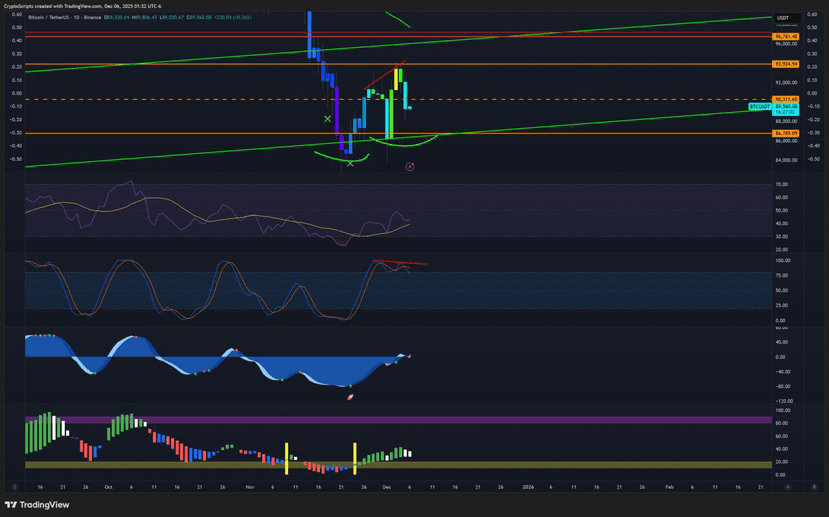The image size is (829, 517).
Task: Click the 92,000.00 price axis value
Action: point(786,82)
